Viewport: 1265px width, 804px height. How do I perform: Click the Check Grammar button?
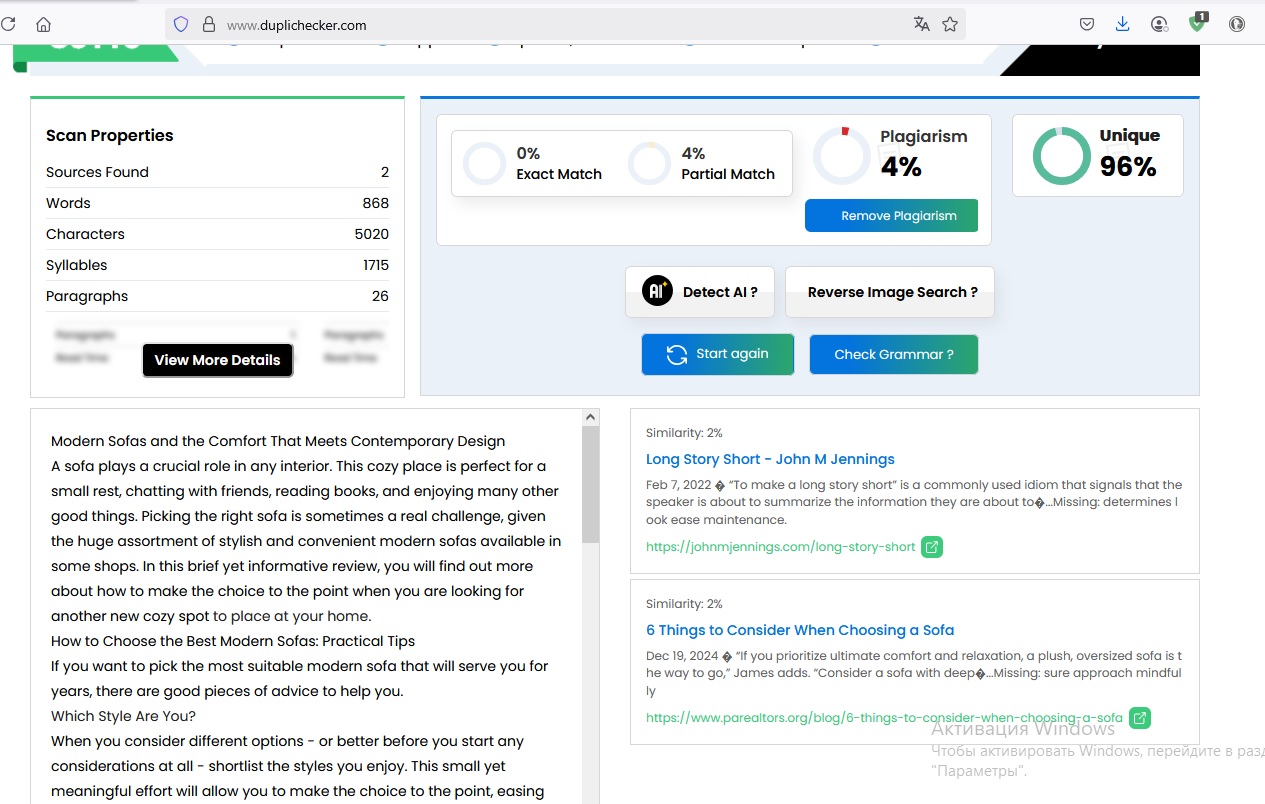pos(893,354)
